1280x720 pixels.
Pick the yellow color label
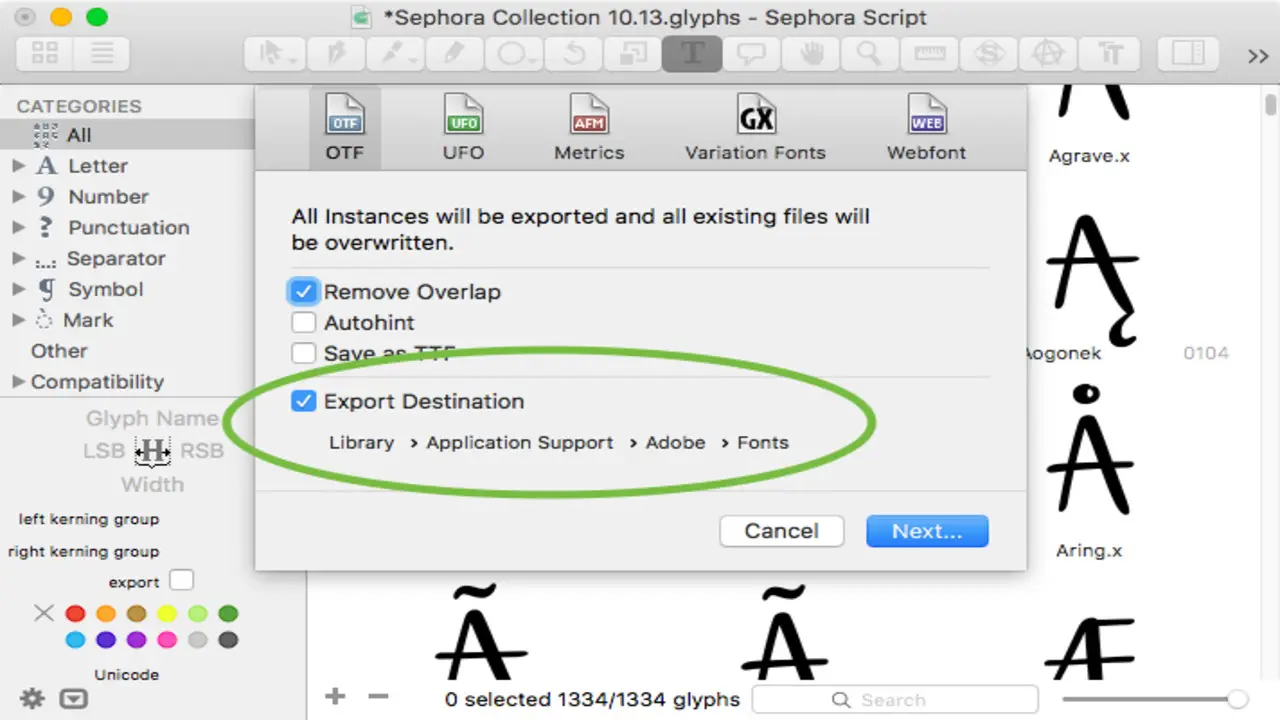click(x=167, y=613)
